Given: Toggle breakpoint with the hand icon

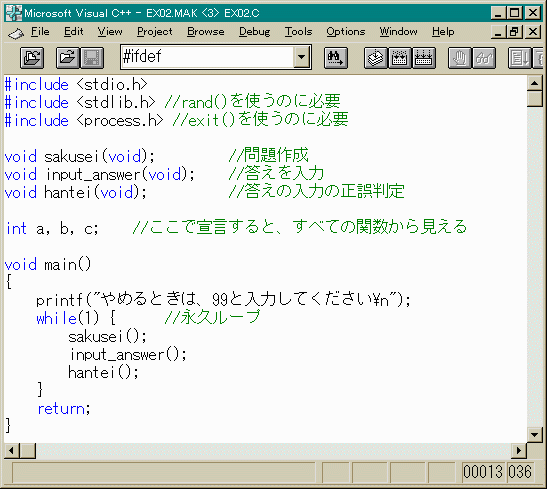Looking at the screenshot, I should coord(459,58).
